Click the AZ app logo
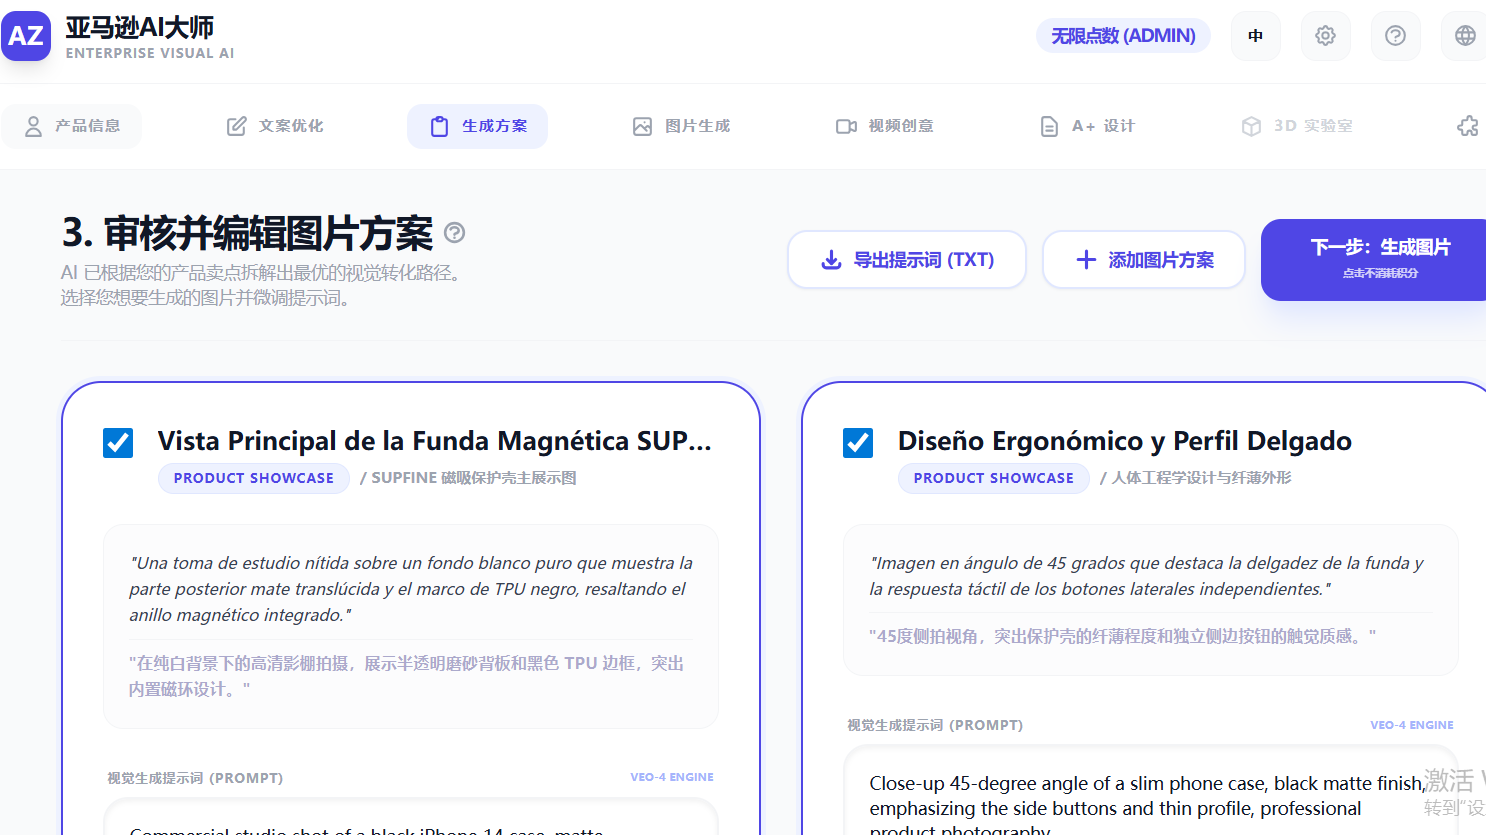The height and width of the screenshot is (835, 1486). [x=26, y=36]
